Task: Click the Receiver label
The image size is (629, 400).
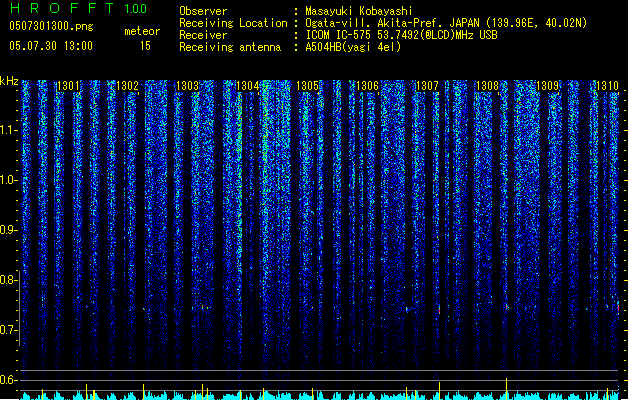Action: (x=203, y=35)
